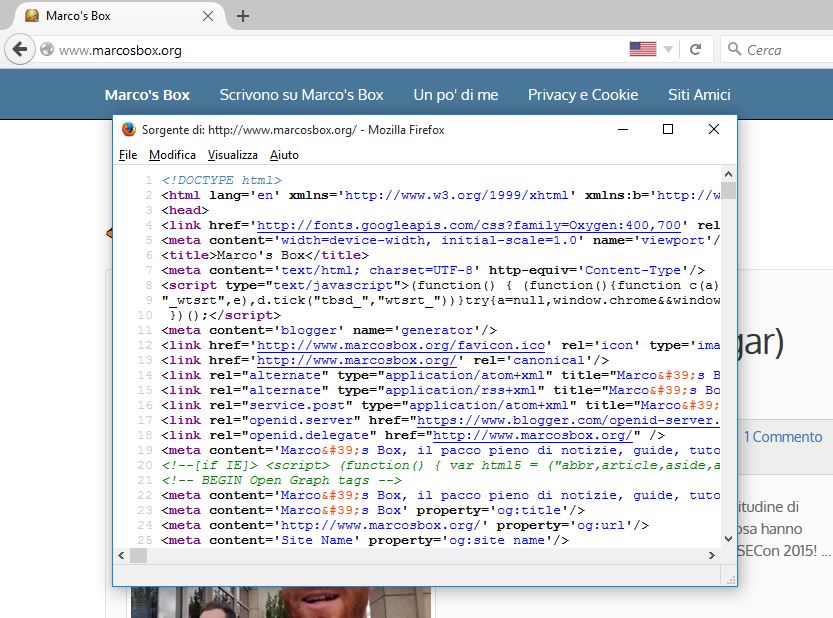Open the File menu in source window
The height and width of the screenshot is (618, 833).
(128, 155)
